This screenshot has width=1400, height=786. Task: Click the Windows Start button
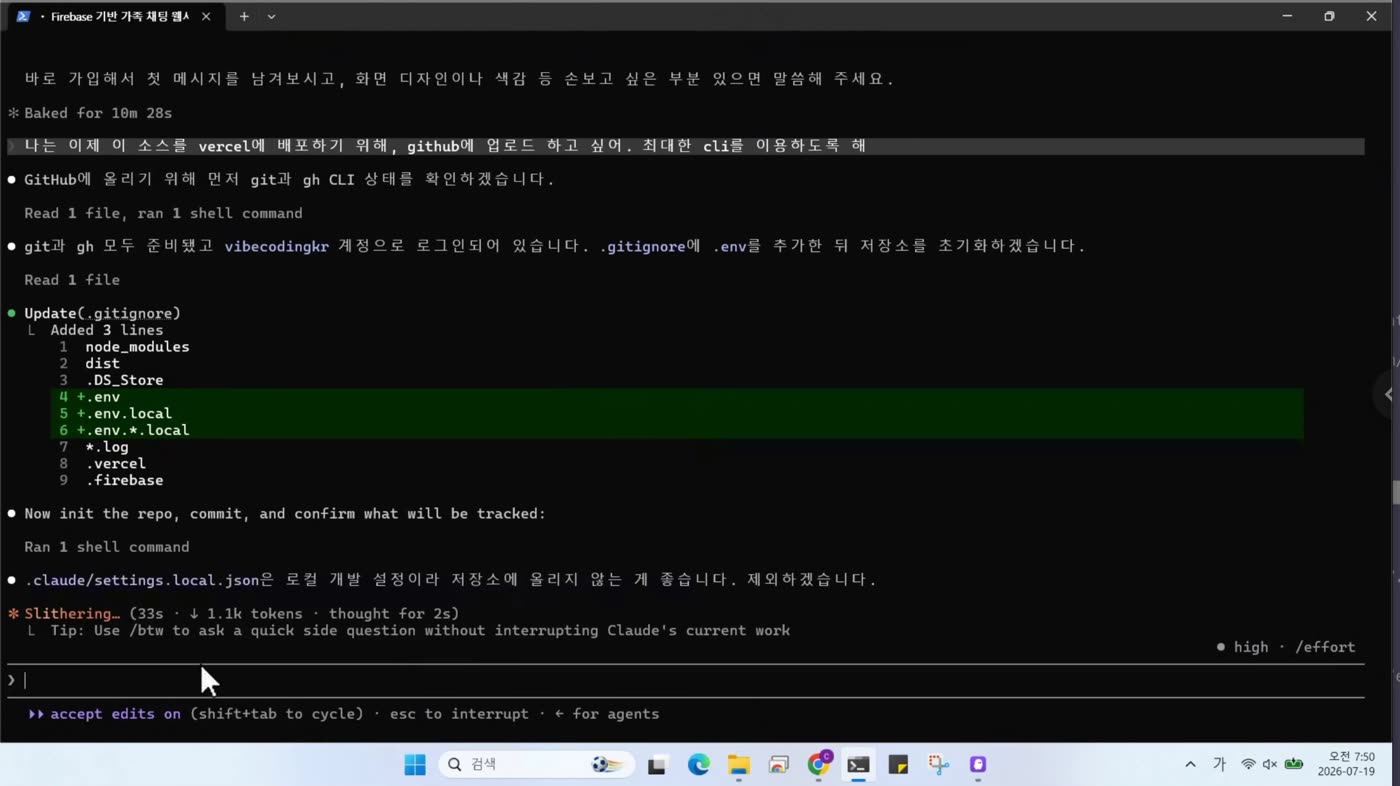415,765
